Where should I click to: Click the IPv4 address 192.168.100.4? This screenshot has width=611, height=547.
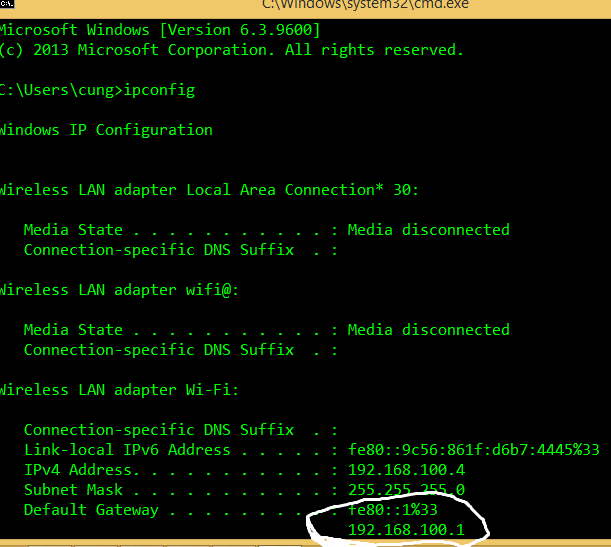[406, 470]
